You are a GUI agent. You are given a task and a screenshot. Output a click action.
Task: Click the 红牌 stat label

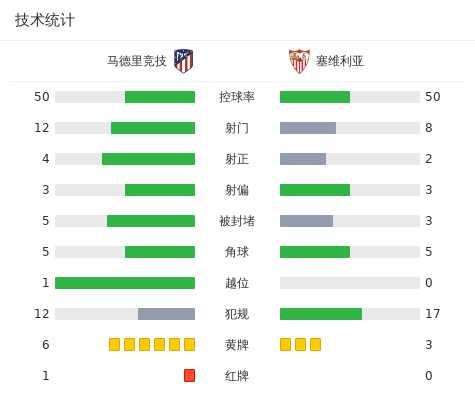[x=237, y=376]
